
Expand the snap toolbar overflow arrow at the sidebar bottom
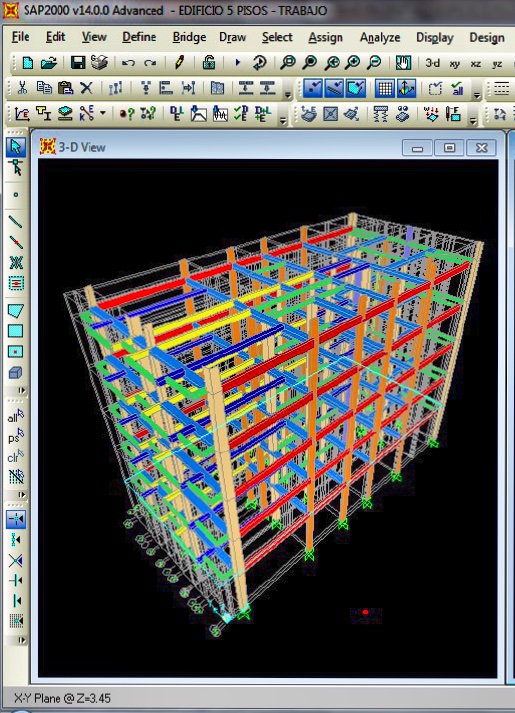21,640
